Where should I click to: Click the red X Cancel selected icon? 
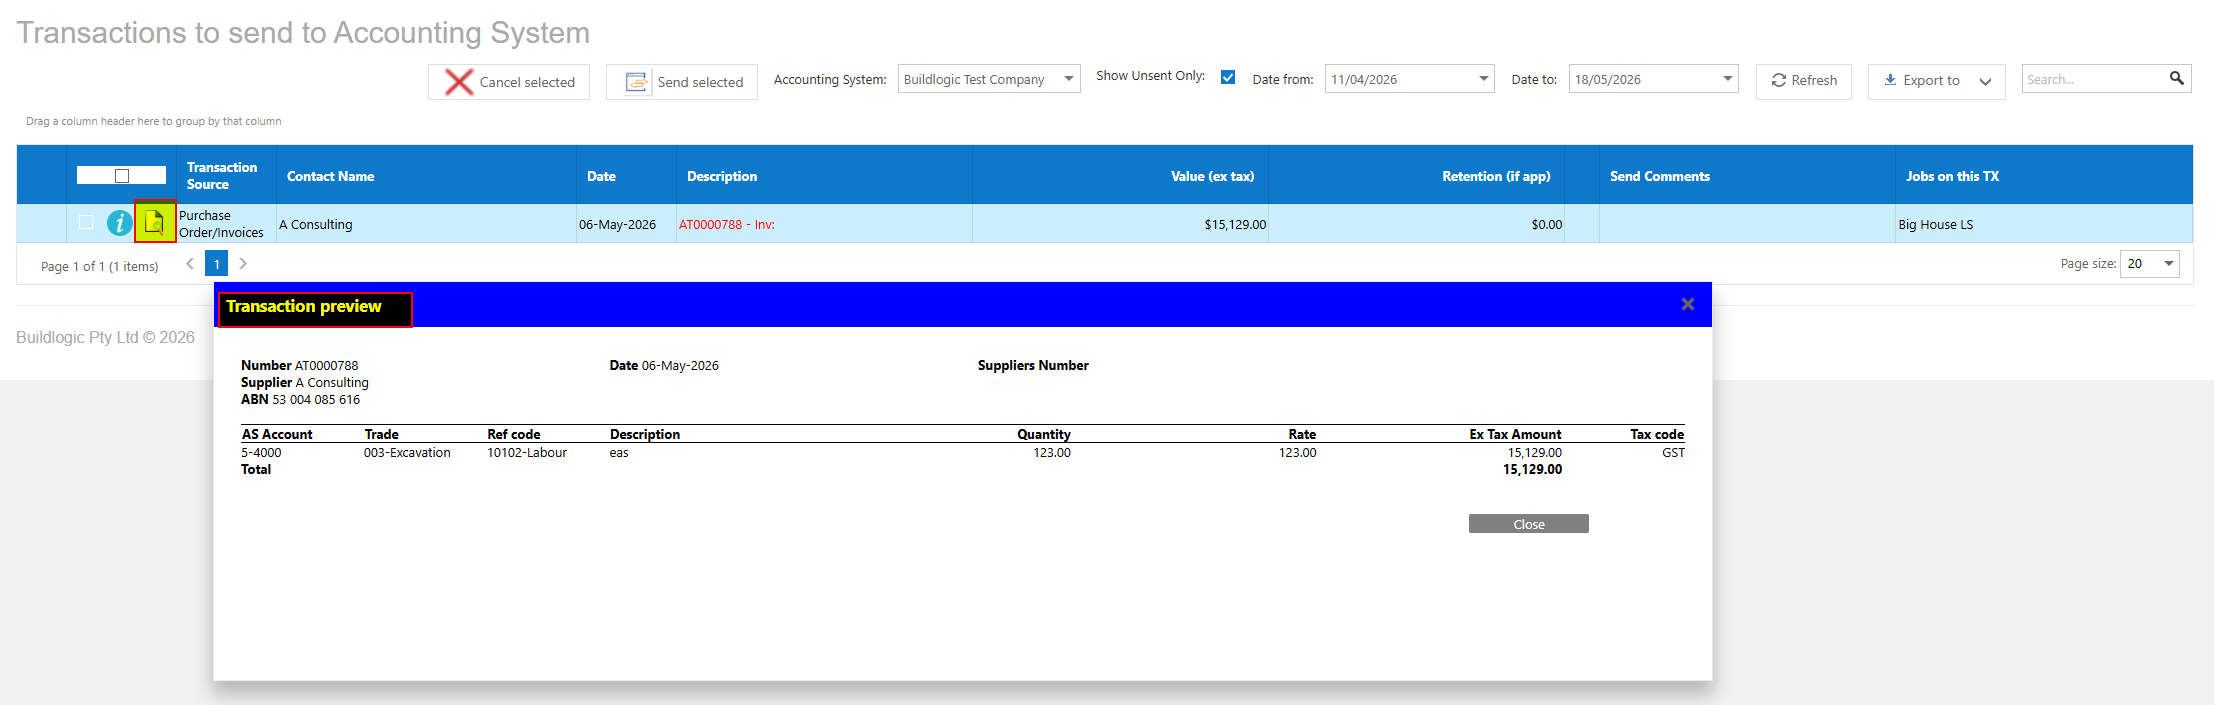pos(459,82)
